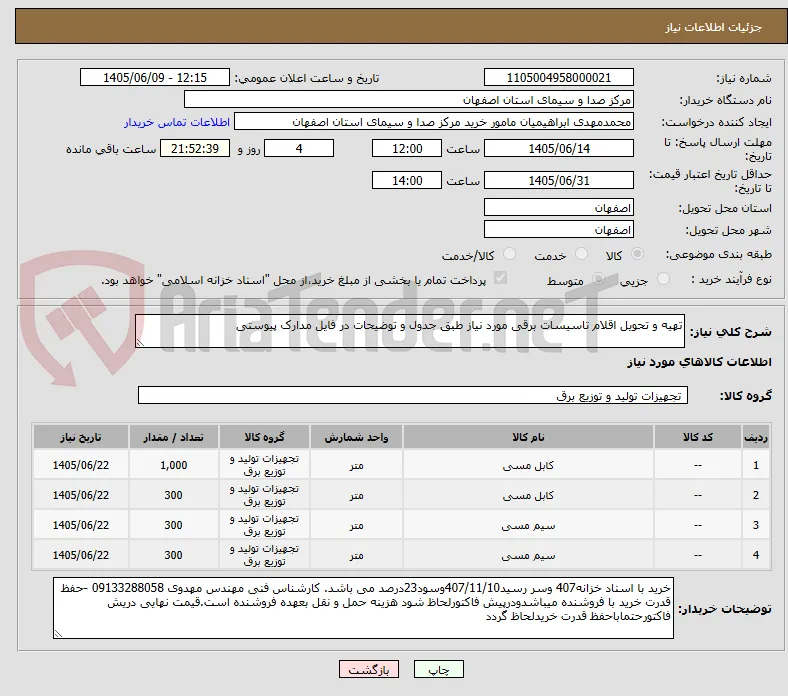Toggle the Islamic treasury payment checkbox
This screenshot has width=788, height=696.
click(x=500, y=278)
